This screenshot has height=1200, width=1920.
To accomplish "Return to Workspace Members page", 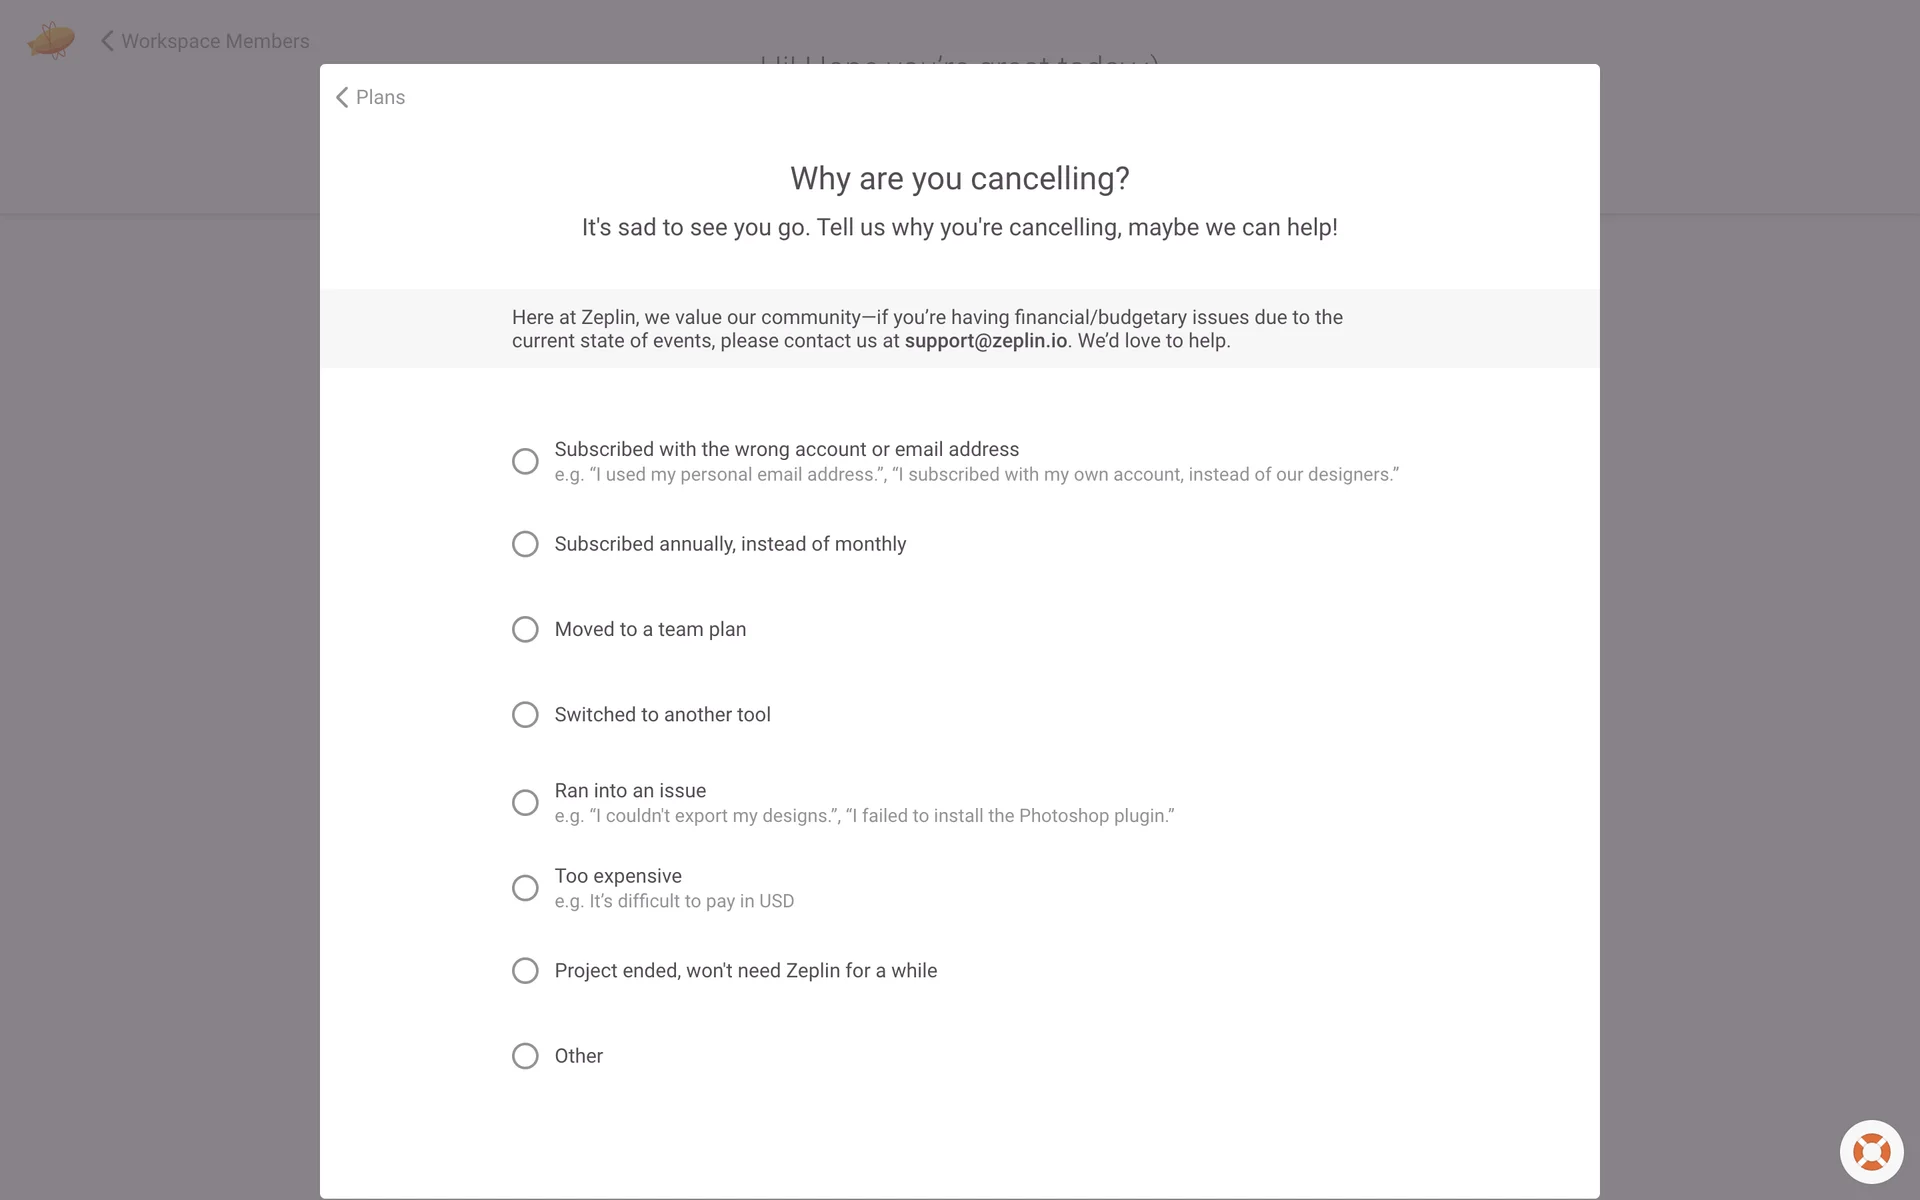I will [x=215, y=41].
